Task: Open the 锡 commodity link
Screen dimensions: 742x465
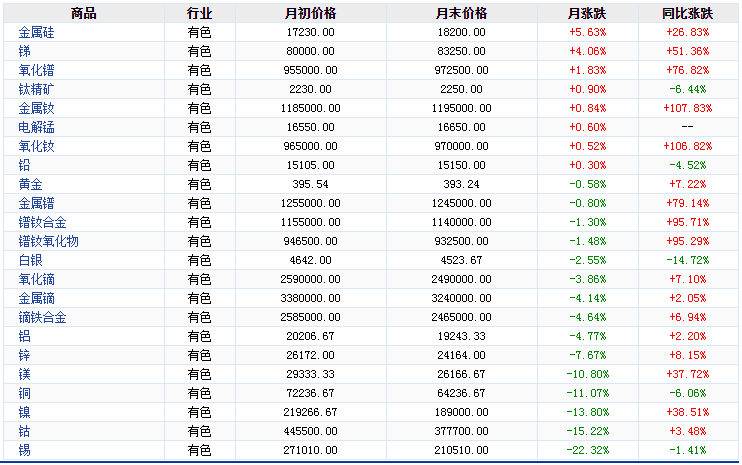Action: [24, 450]
